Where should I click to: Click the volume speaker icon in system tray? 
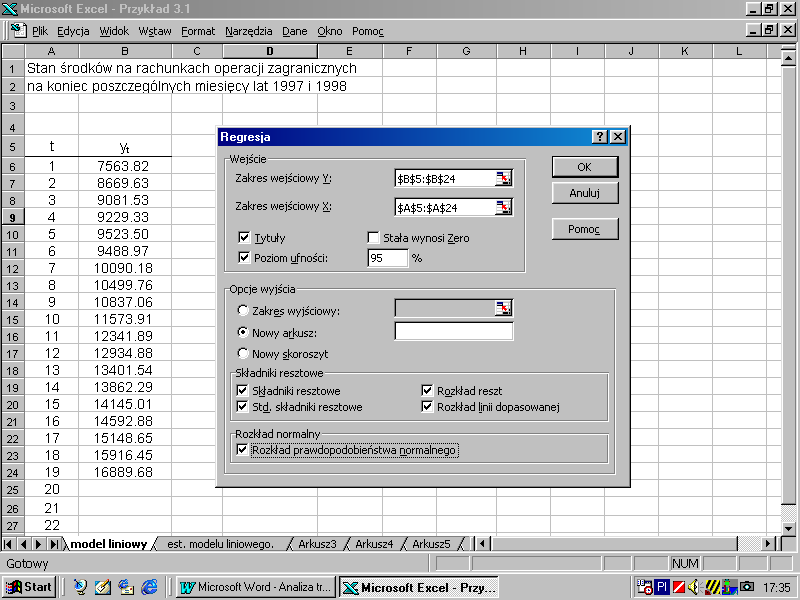[x=693, y=587]
